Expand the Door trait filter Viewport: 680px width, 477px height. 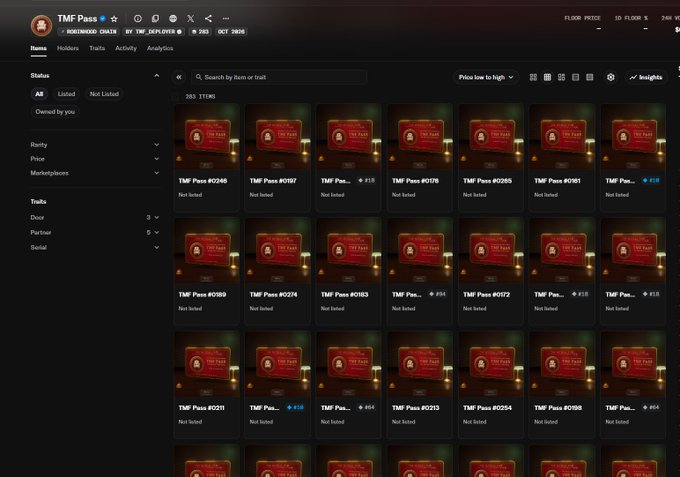95,217
